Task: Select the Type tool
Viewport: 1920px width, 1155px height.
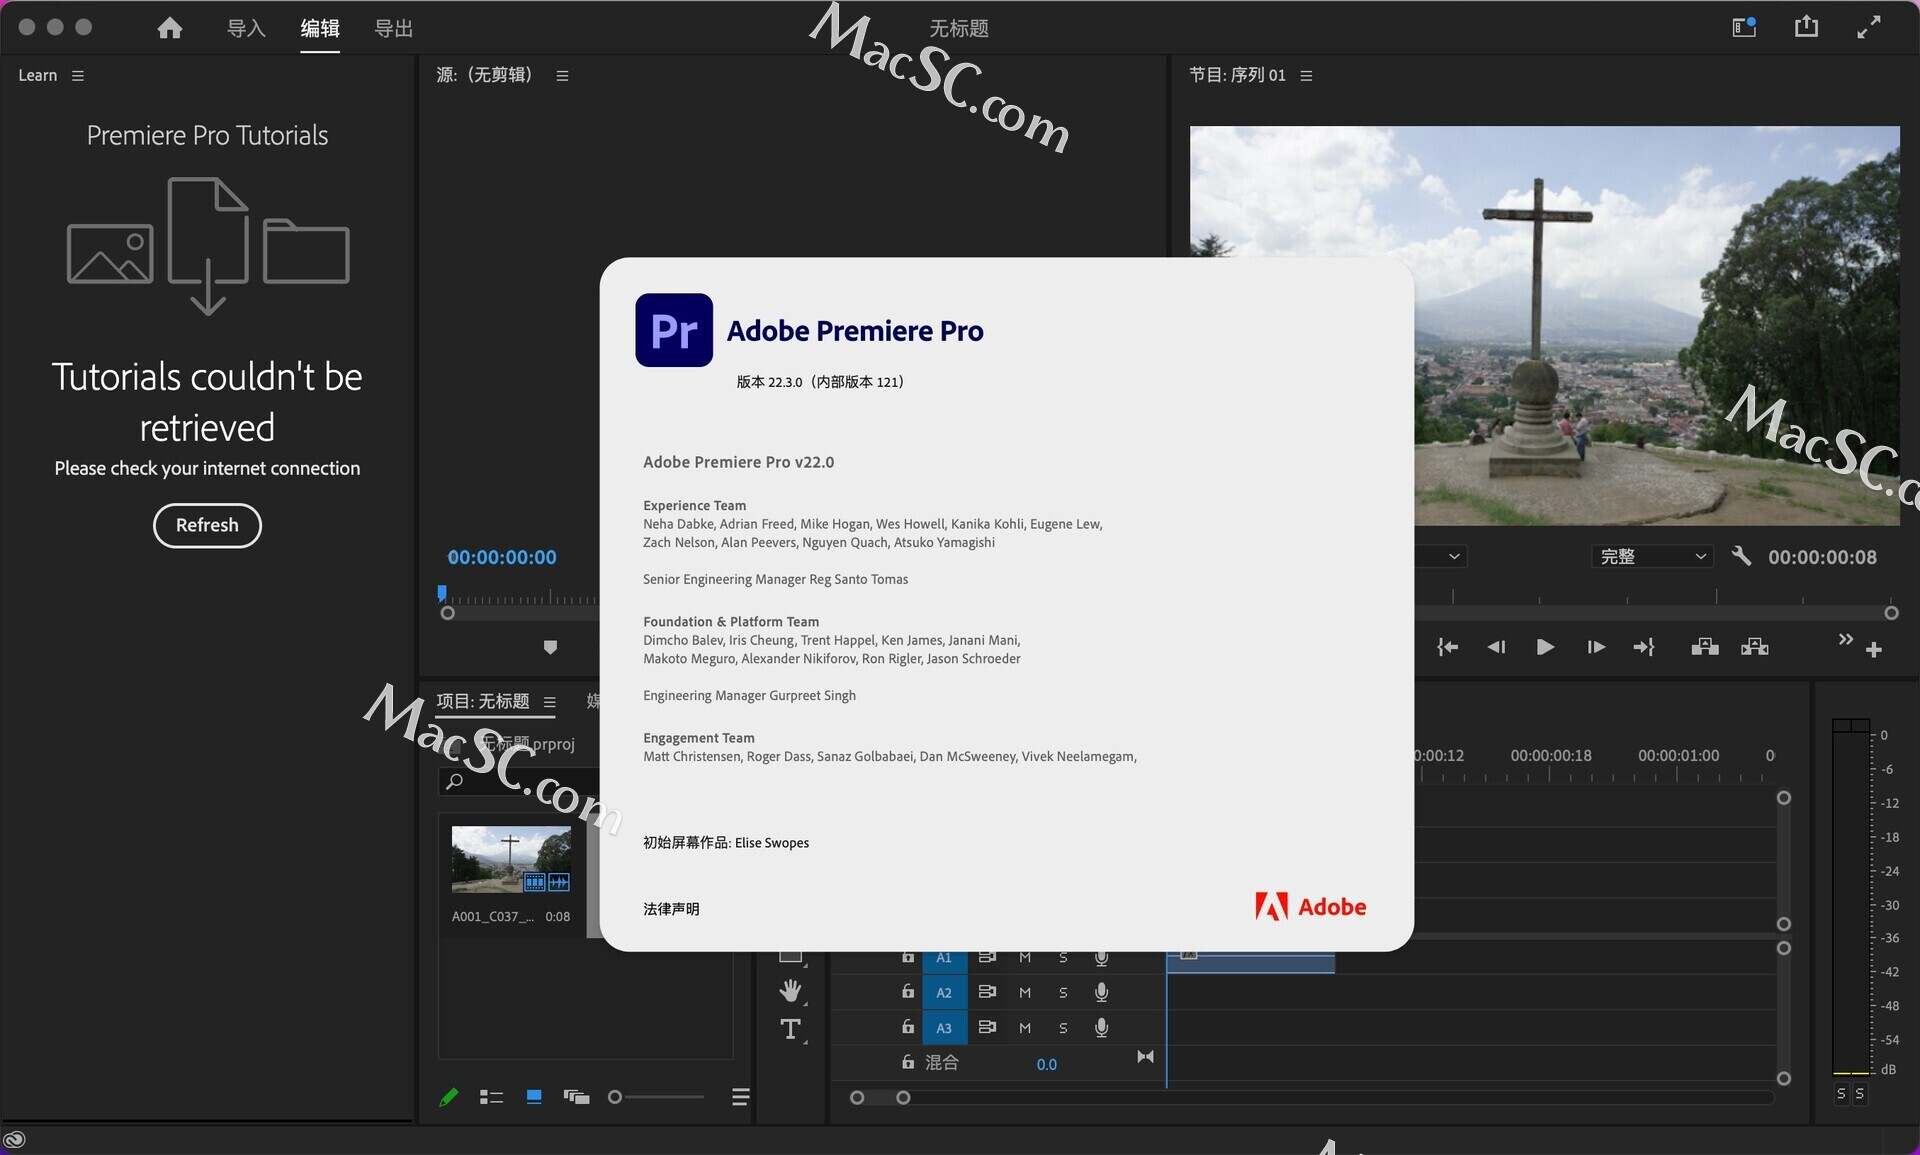Action: pyautogui.click(x=791, y=1029)
